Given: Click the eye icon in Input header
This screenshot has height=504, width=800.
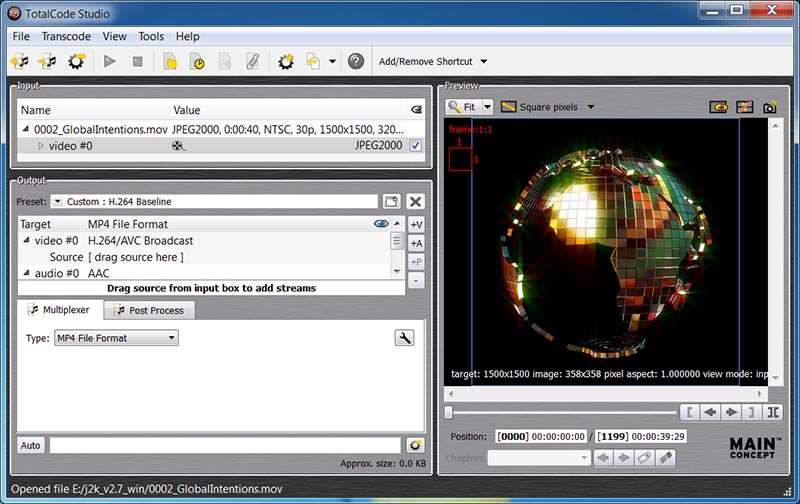Looking at the screenshot, I should point(416,110).
